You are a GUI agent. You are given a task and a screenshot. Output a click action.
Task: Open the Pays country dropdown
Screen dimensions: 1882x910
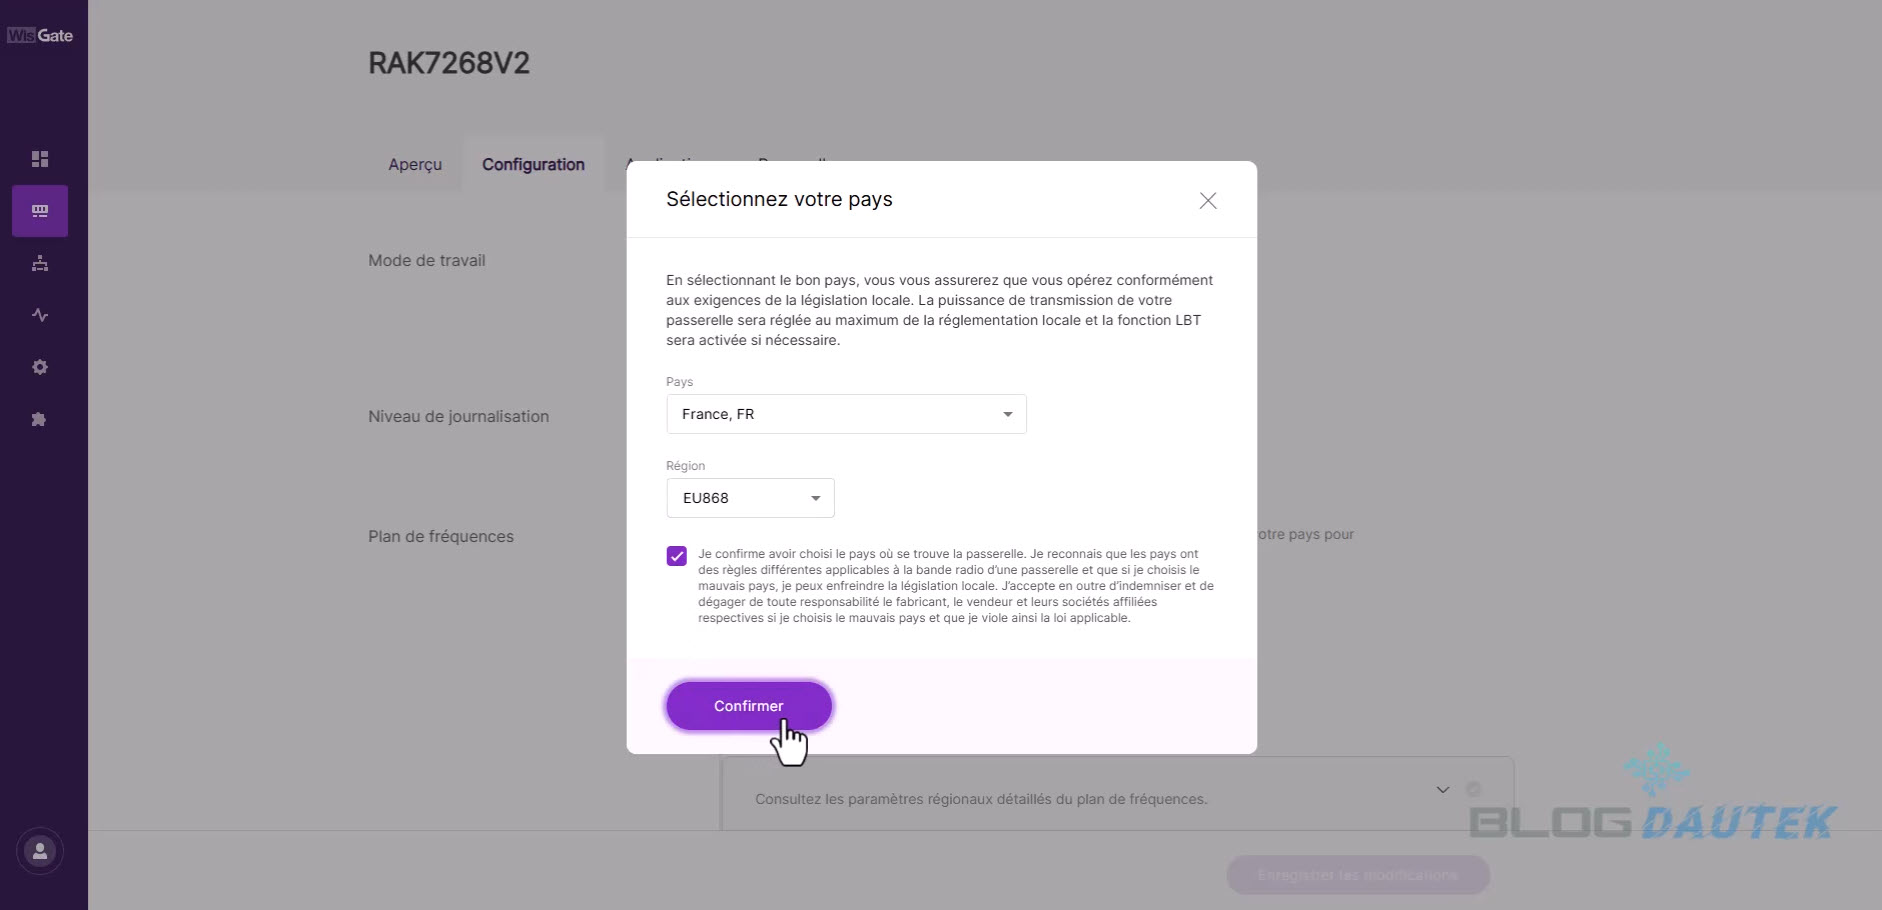tap(846, 414)
